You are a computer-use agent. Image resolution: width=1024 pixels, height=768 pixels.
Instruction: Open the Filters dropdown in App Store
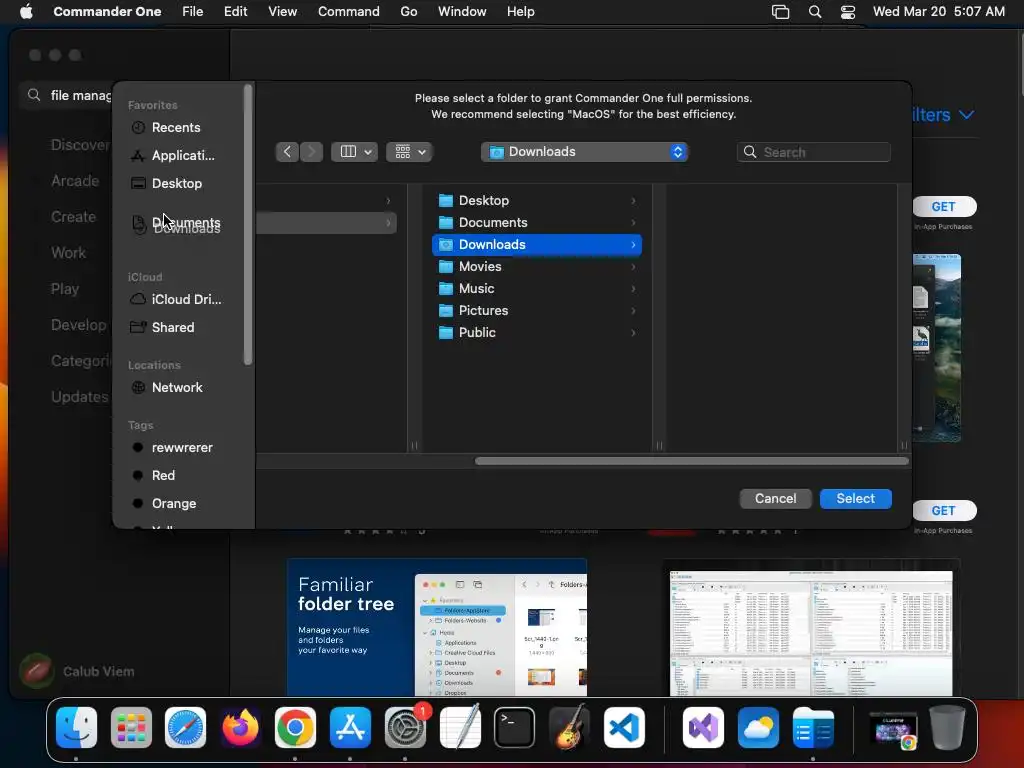(x=943, y=115)
